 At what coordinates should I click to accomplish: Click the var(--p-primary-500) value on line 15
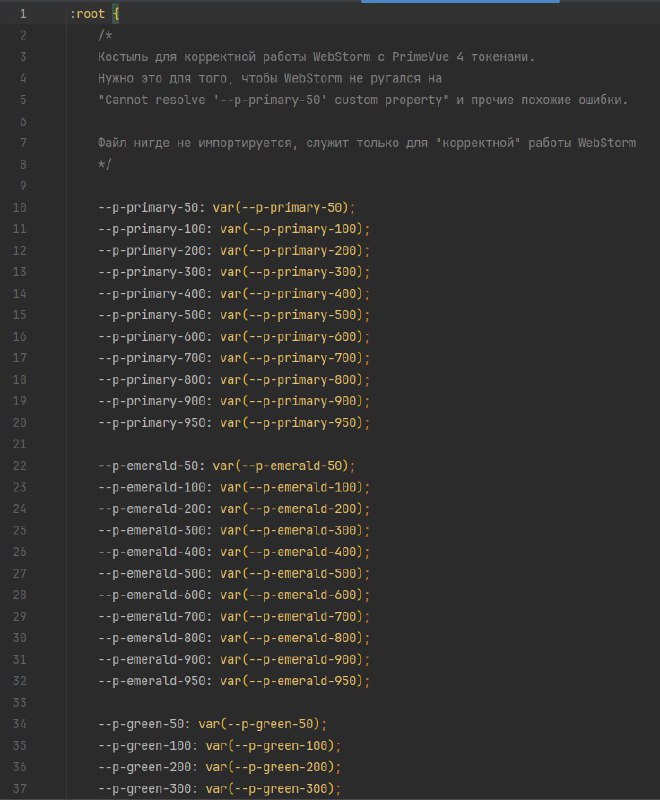(291, 315)
